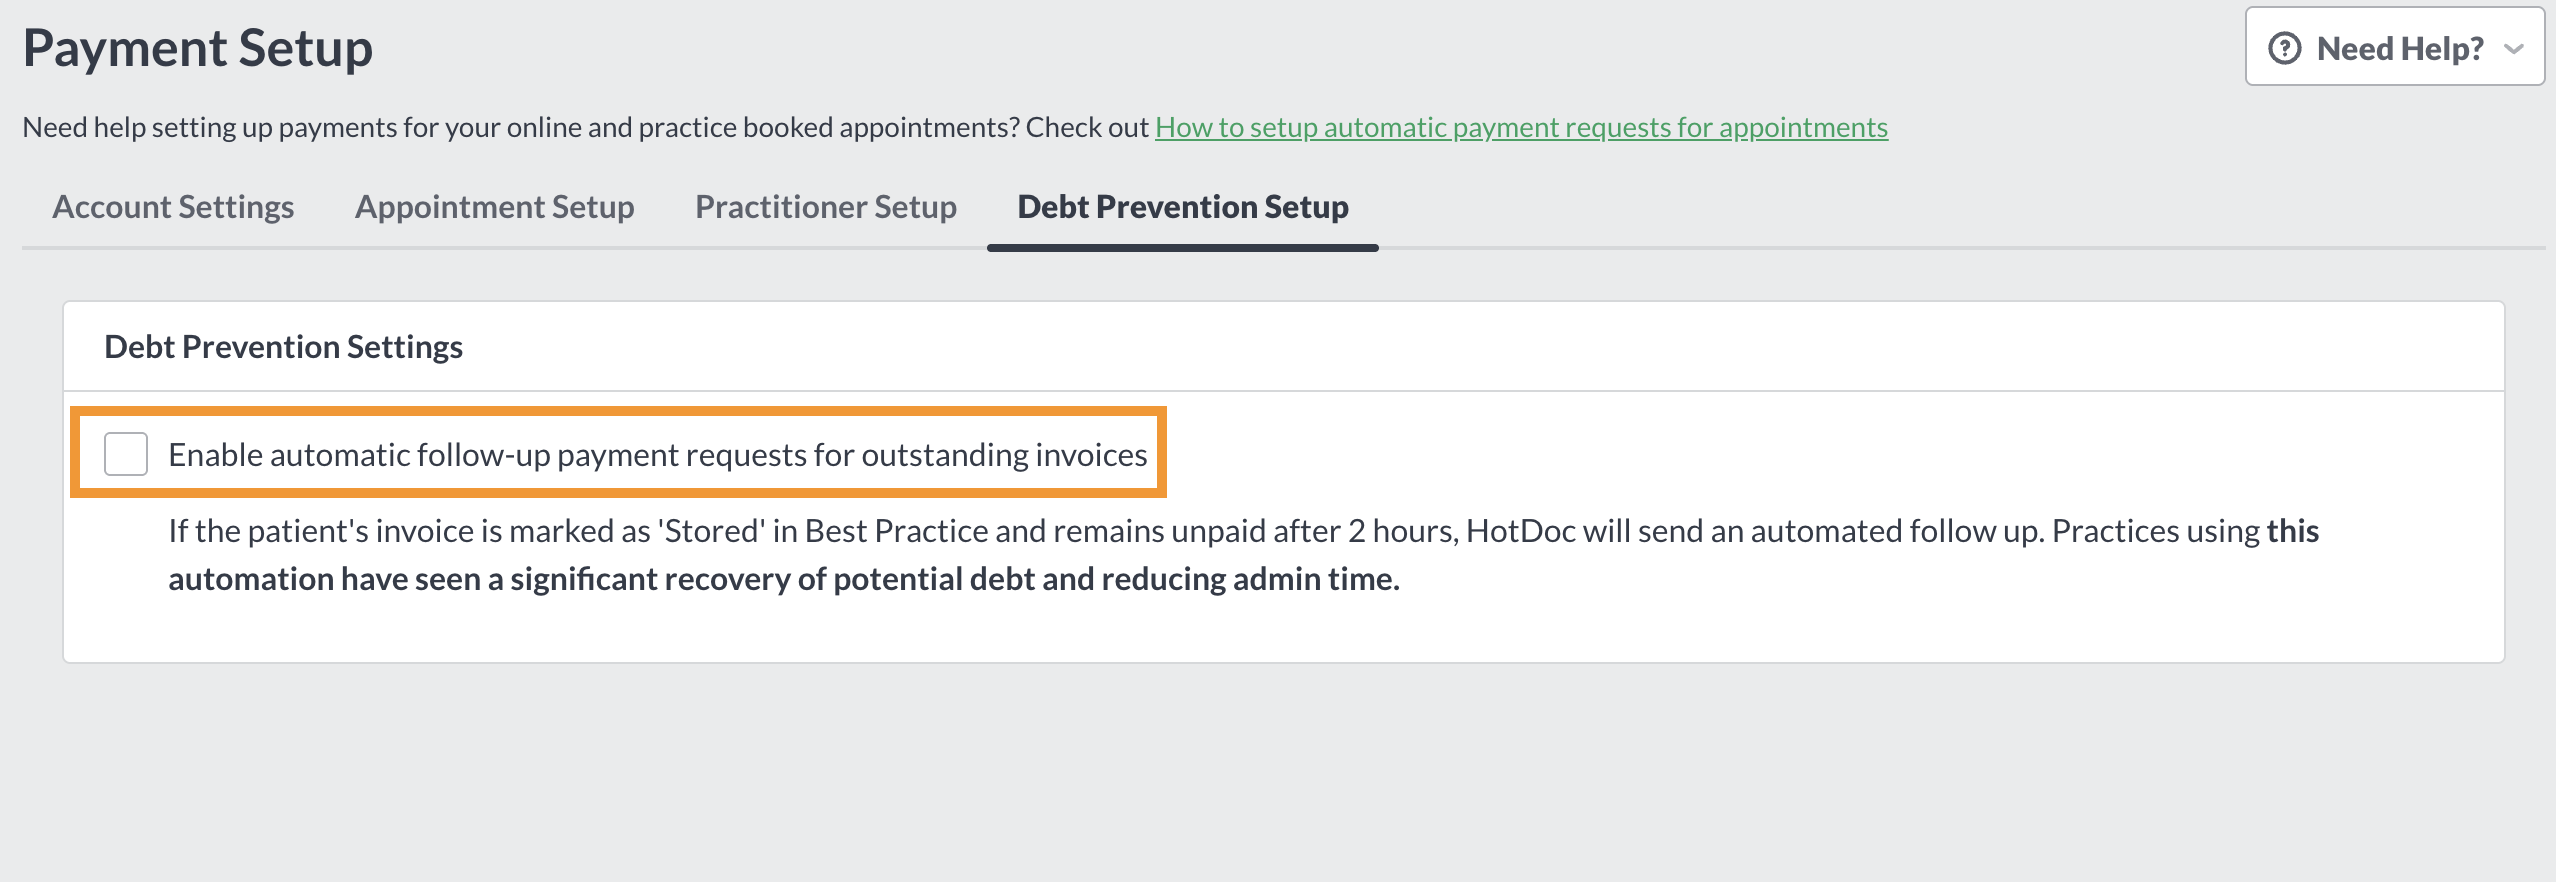Open the Need Help? menu button

[x=2395, y=47]
